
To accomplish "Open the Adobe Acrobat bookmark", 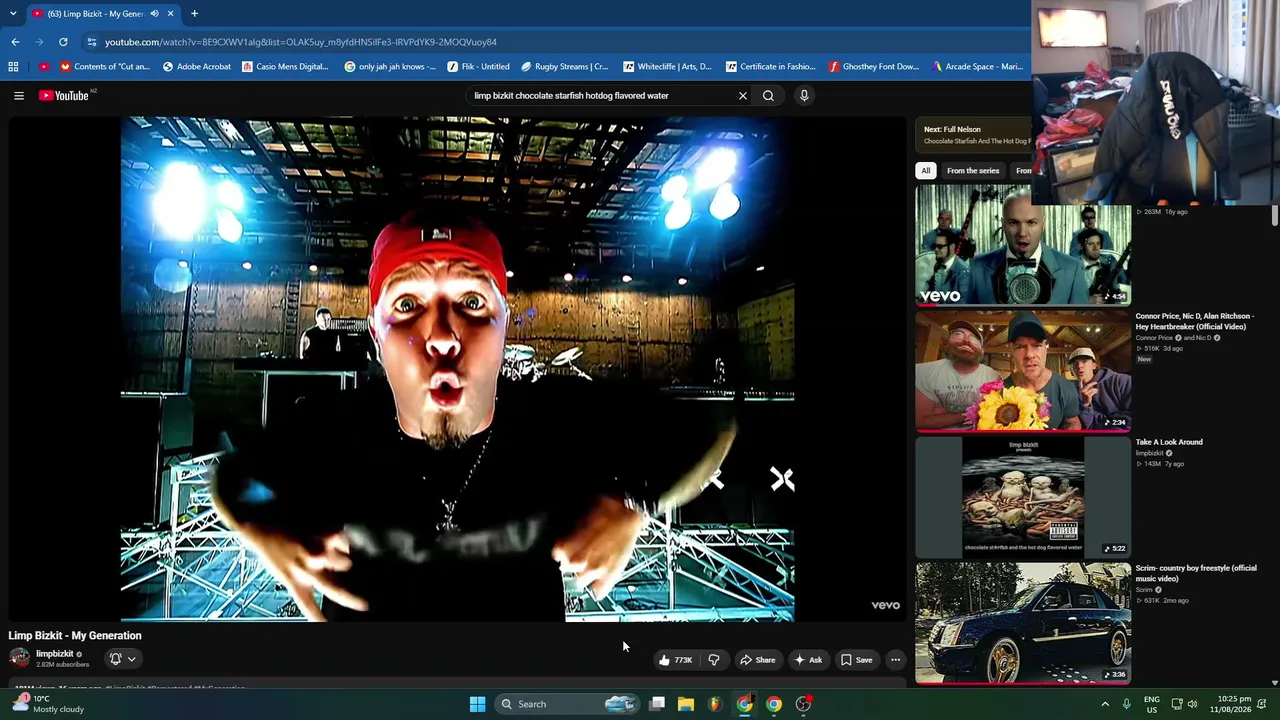I will 196,67.
